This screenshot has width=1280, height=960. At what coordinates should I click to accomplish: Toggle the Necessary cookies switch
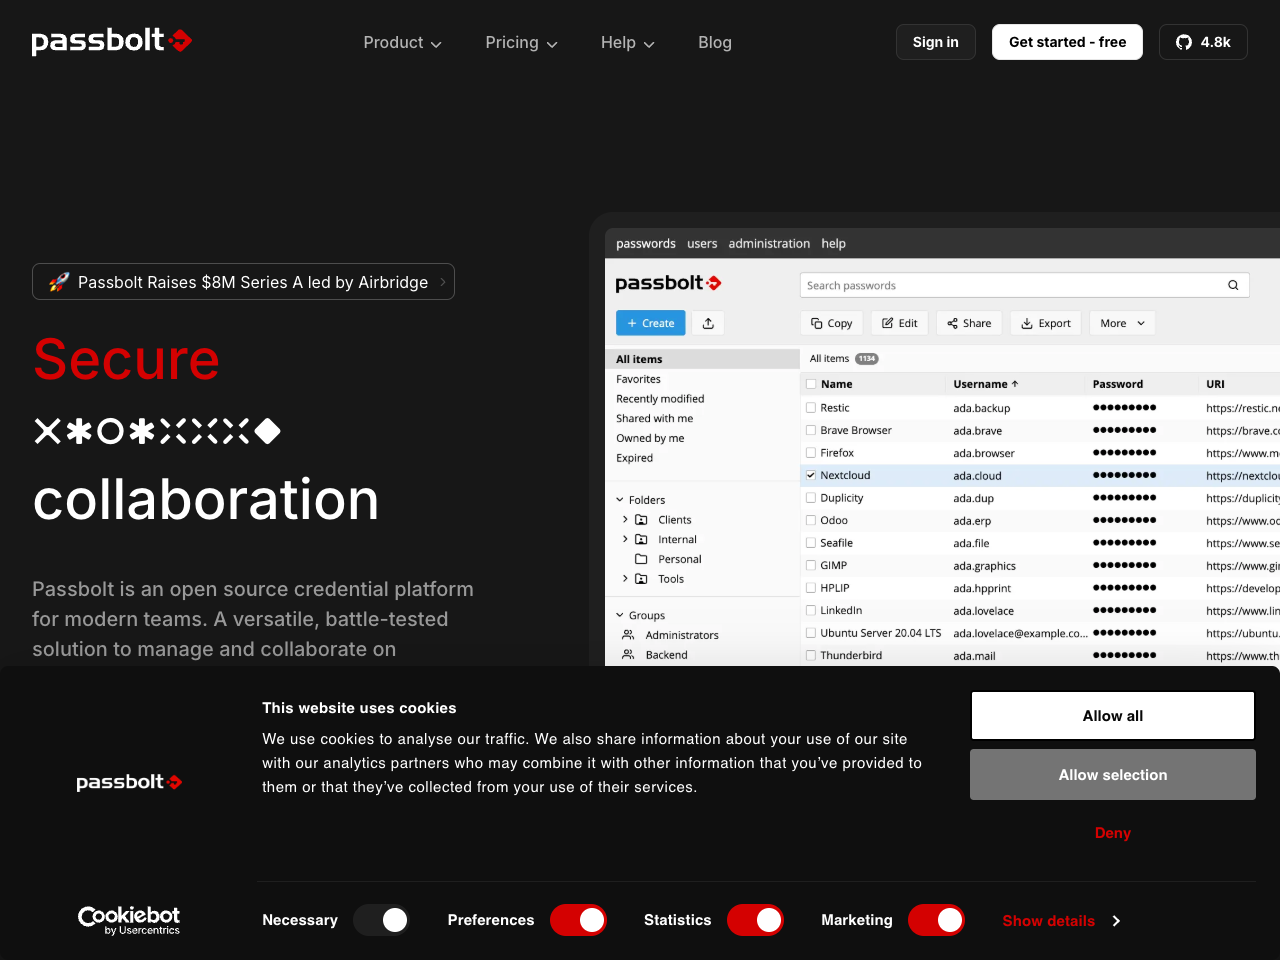coord(381,920)
